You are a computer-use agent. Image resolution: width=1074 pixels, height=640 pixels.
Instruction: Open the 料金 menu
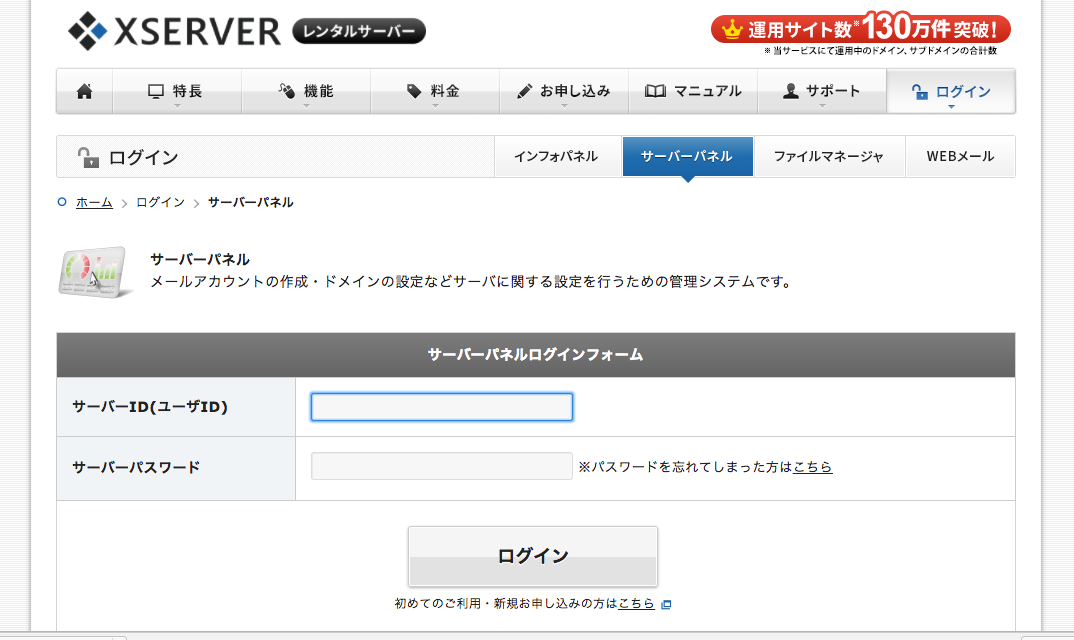435,91
